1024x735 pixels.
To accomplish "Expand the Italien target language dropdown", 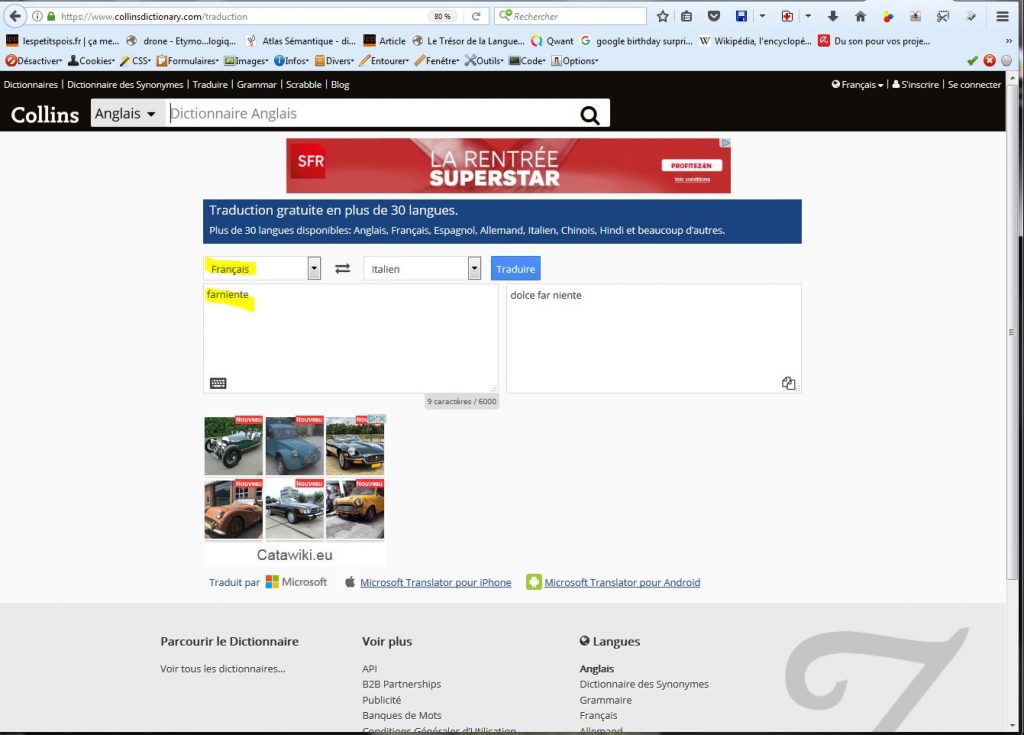I will click(x=474, y=269).
